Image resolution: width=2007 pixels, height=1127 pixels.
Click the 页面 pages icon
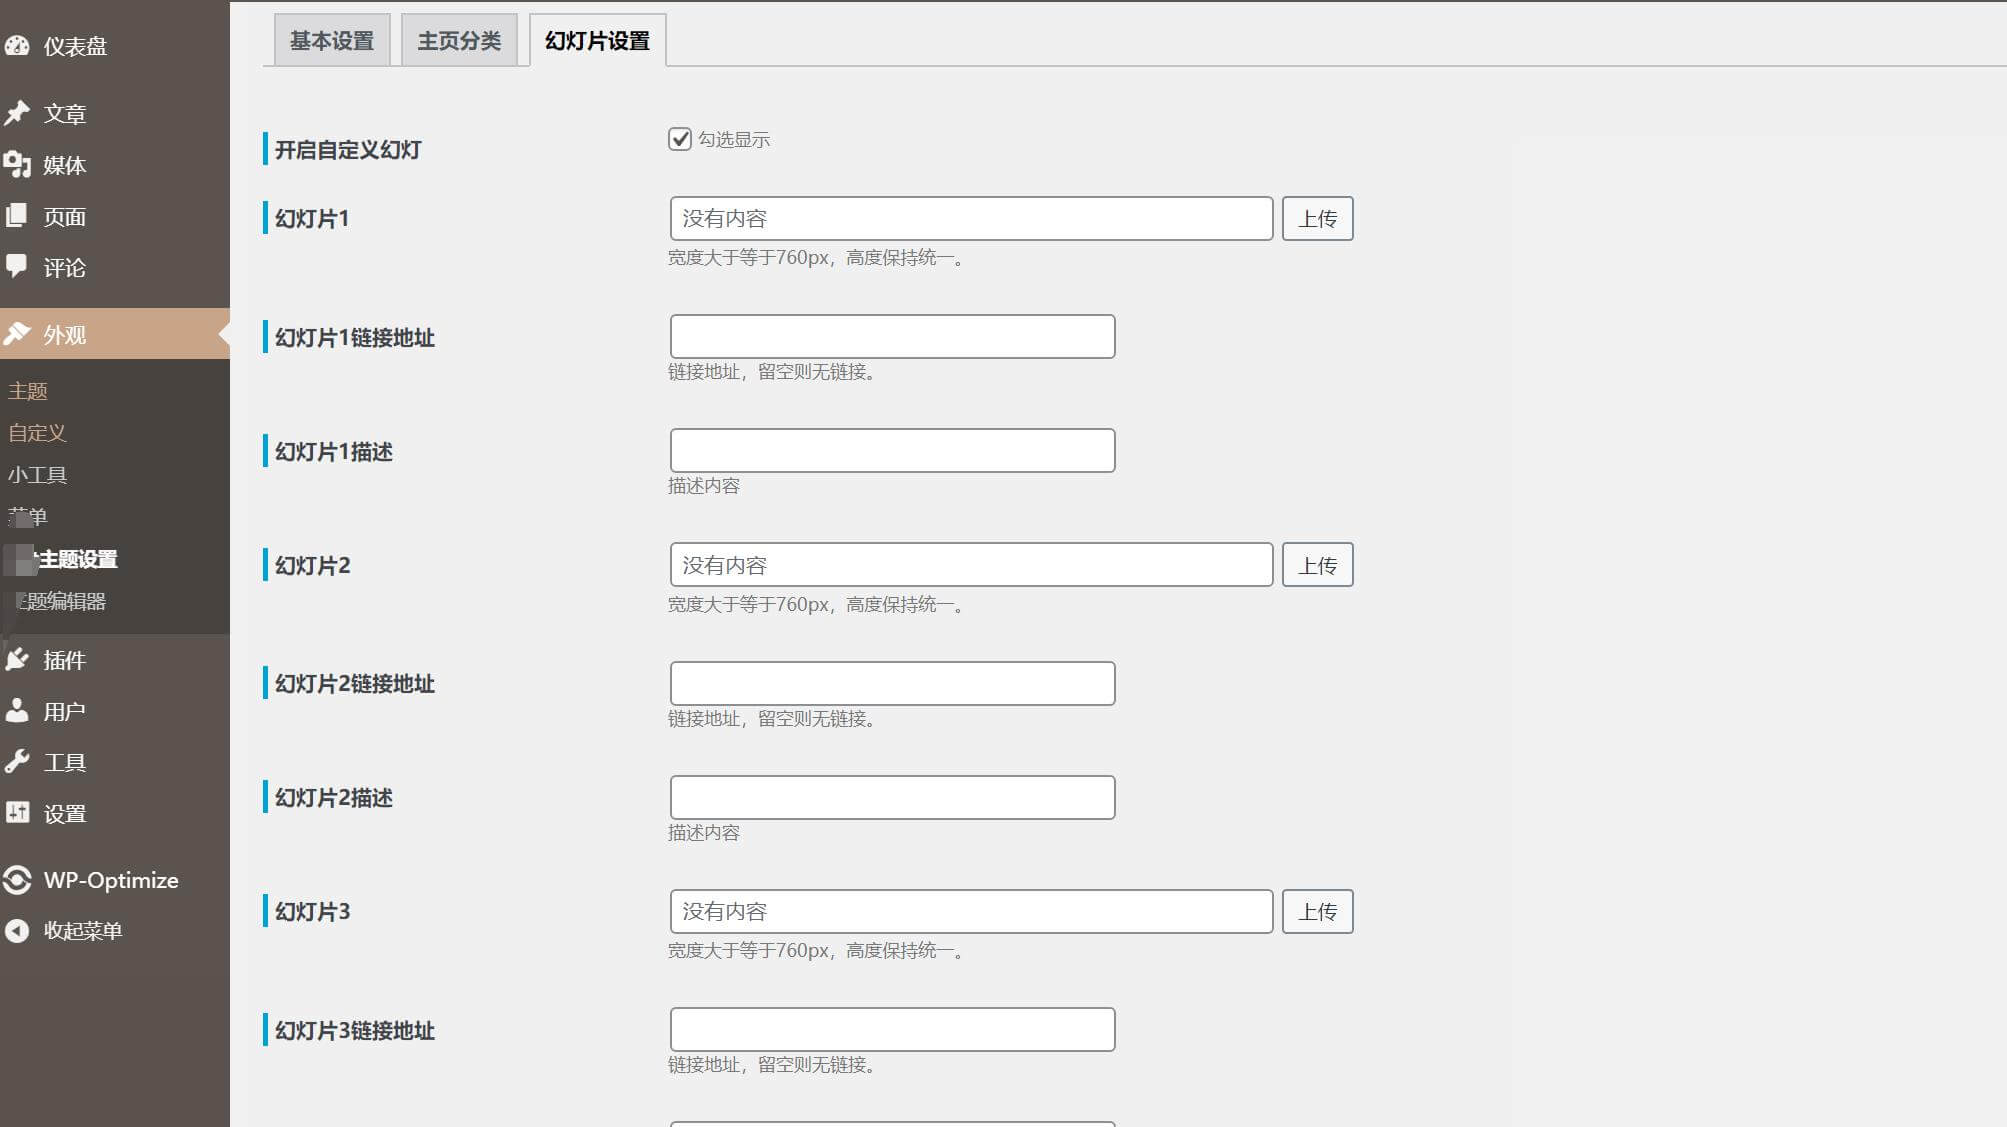pos(17,216)
